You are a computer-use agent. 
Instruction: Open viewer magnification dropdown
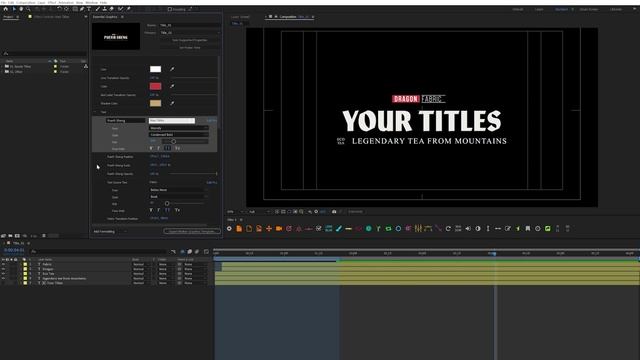click(x=236, y=212)
